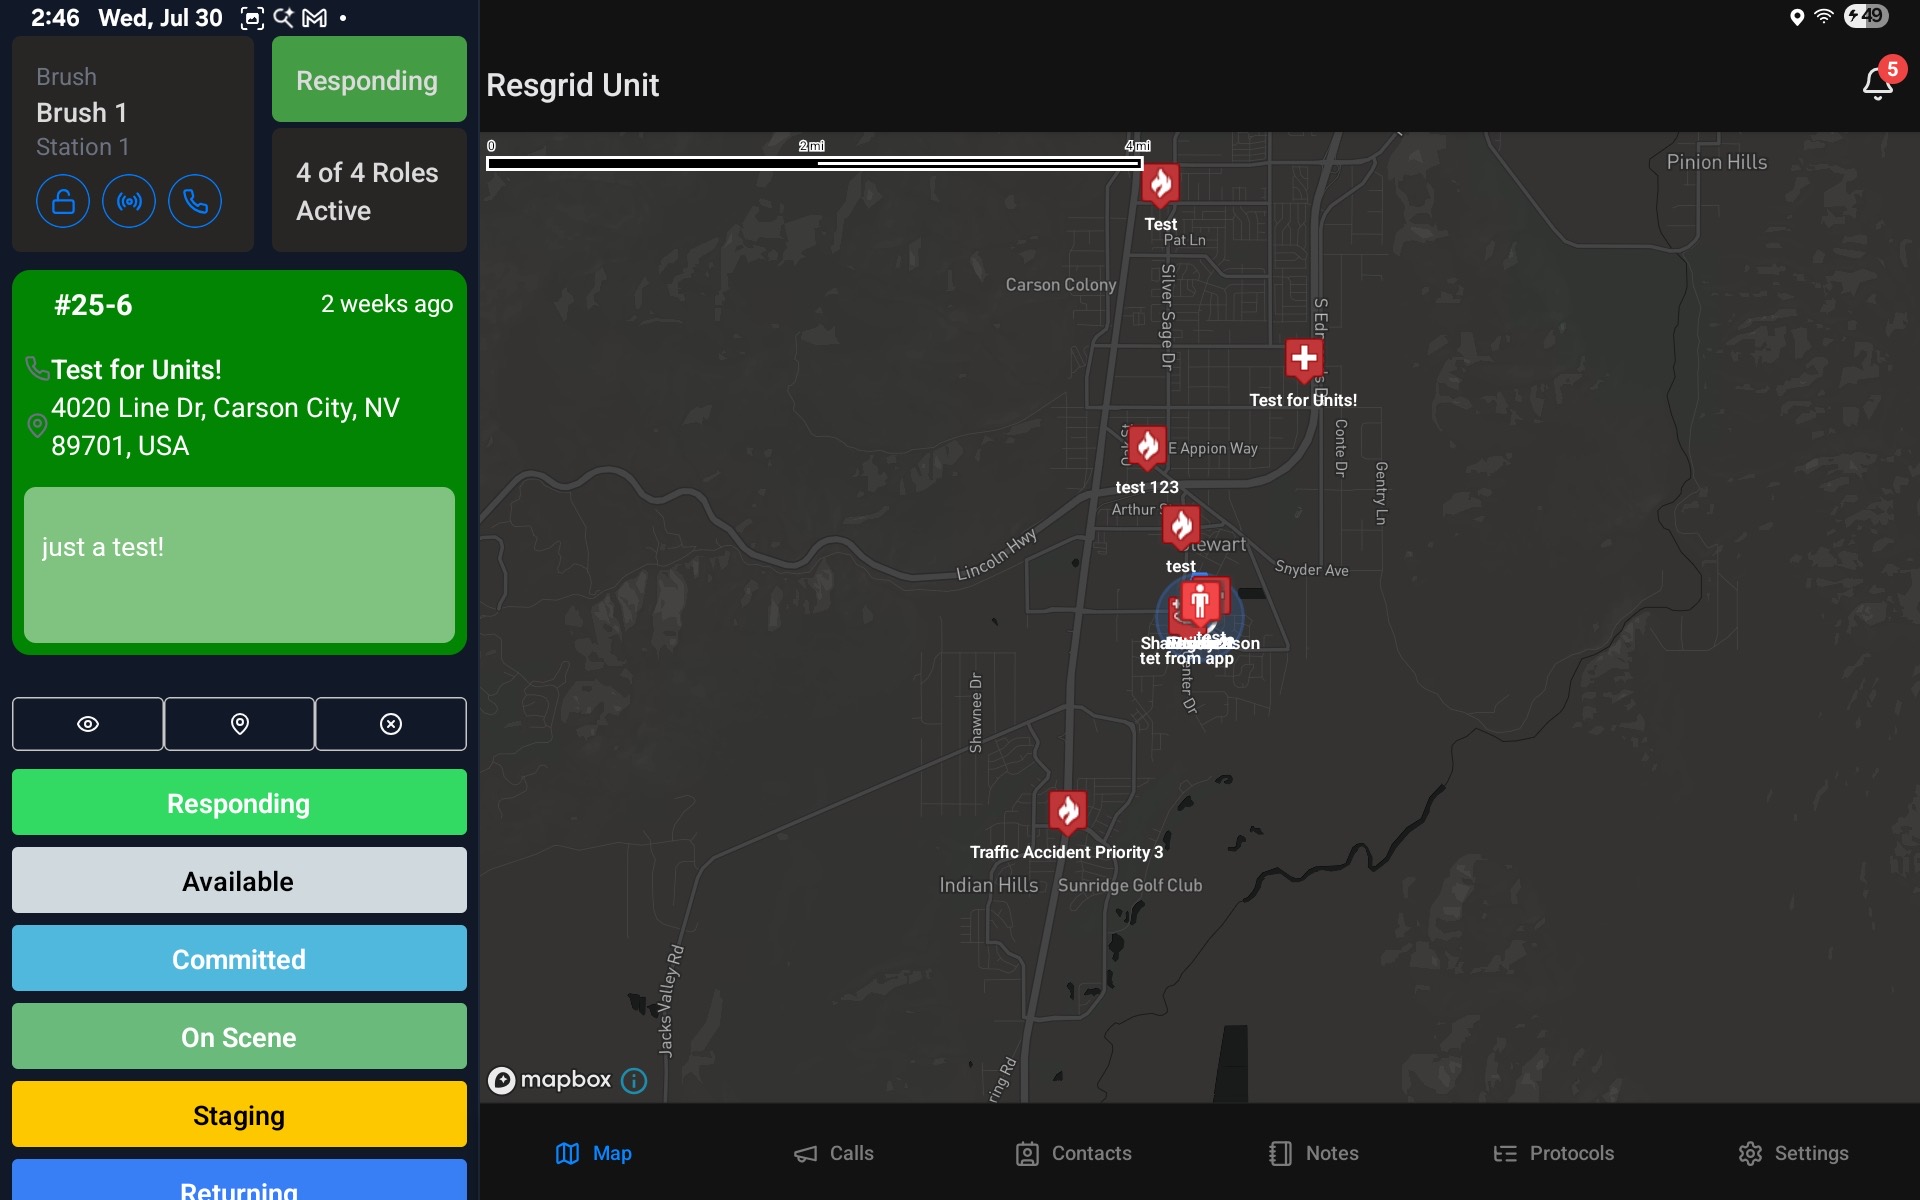The image size is (1920, 1200).
Task: Select the 'test 123' fire marker
Action: point(1147,446)
